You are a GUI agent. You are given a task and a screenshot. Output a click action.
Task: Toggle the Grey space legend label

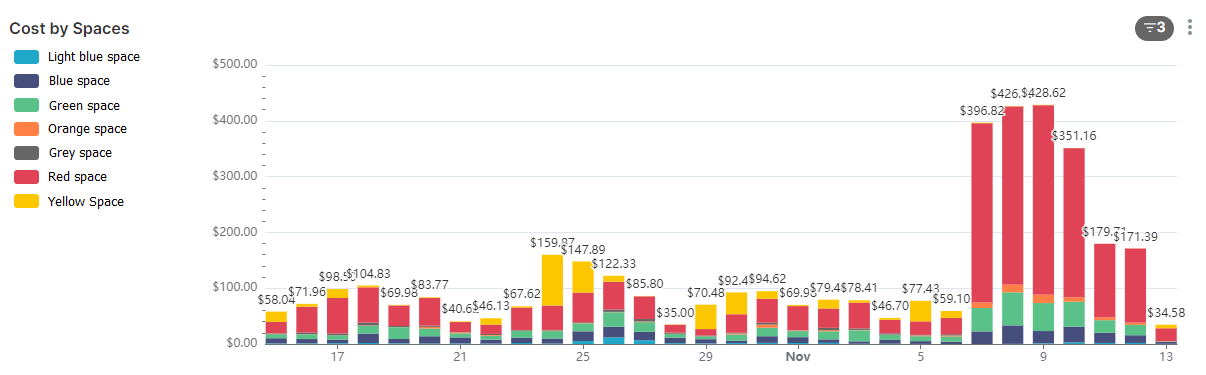tap(80, 153)
